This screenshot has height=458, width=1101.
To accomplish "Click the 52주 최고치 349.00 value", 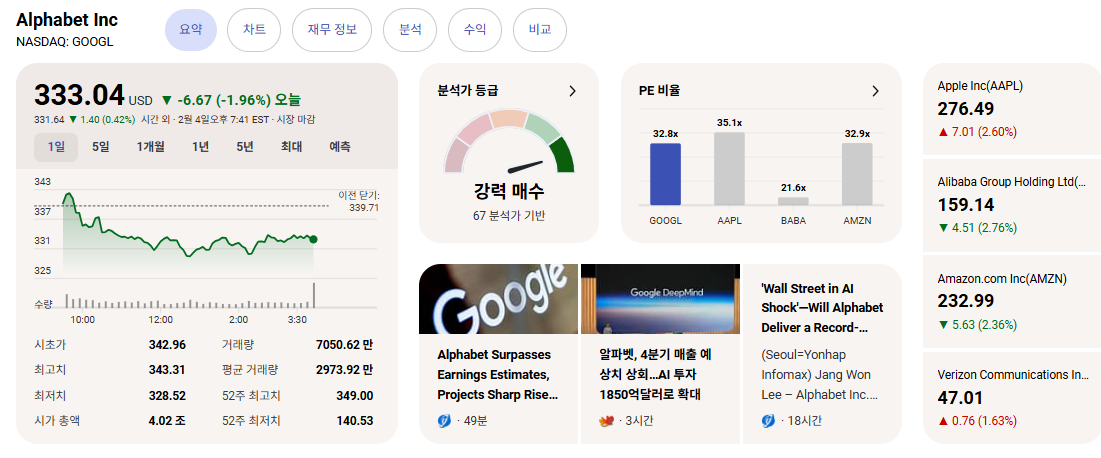I will [x=355, y=396].
